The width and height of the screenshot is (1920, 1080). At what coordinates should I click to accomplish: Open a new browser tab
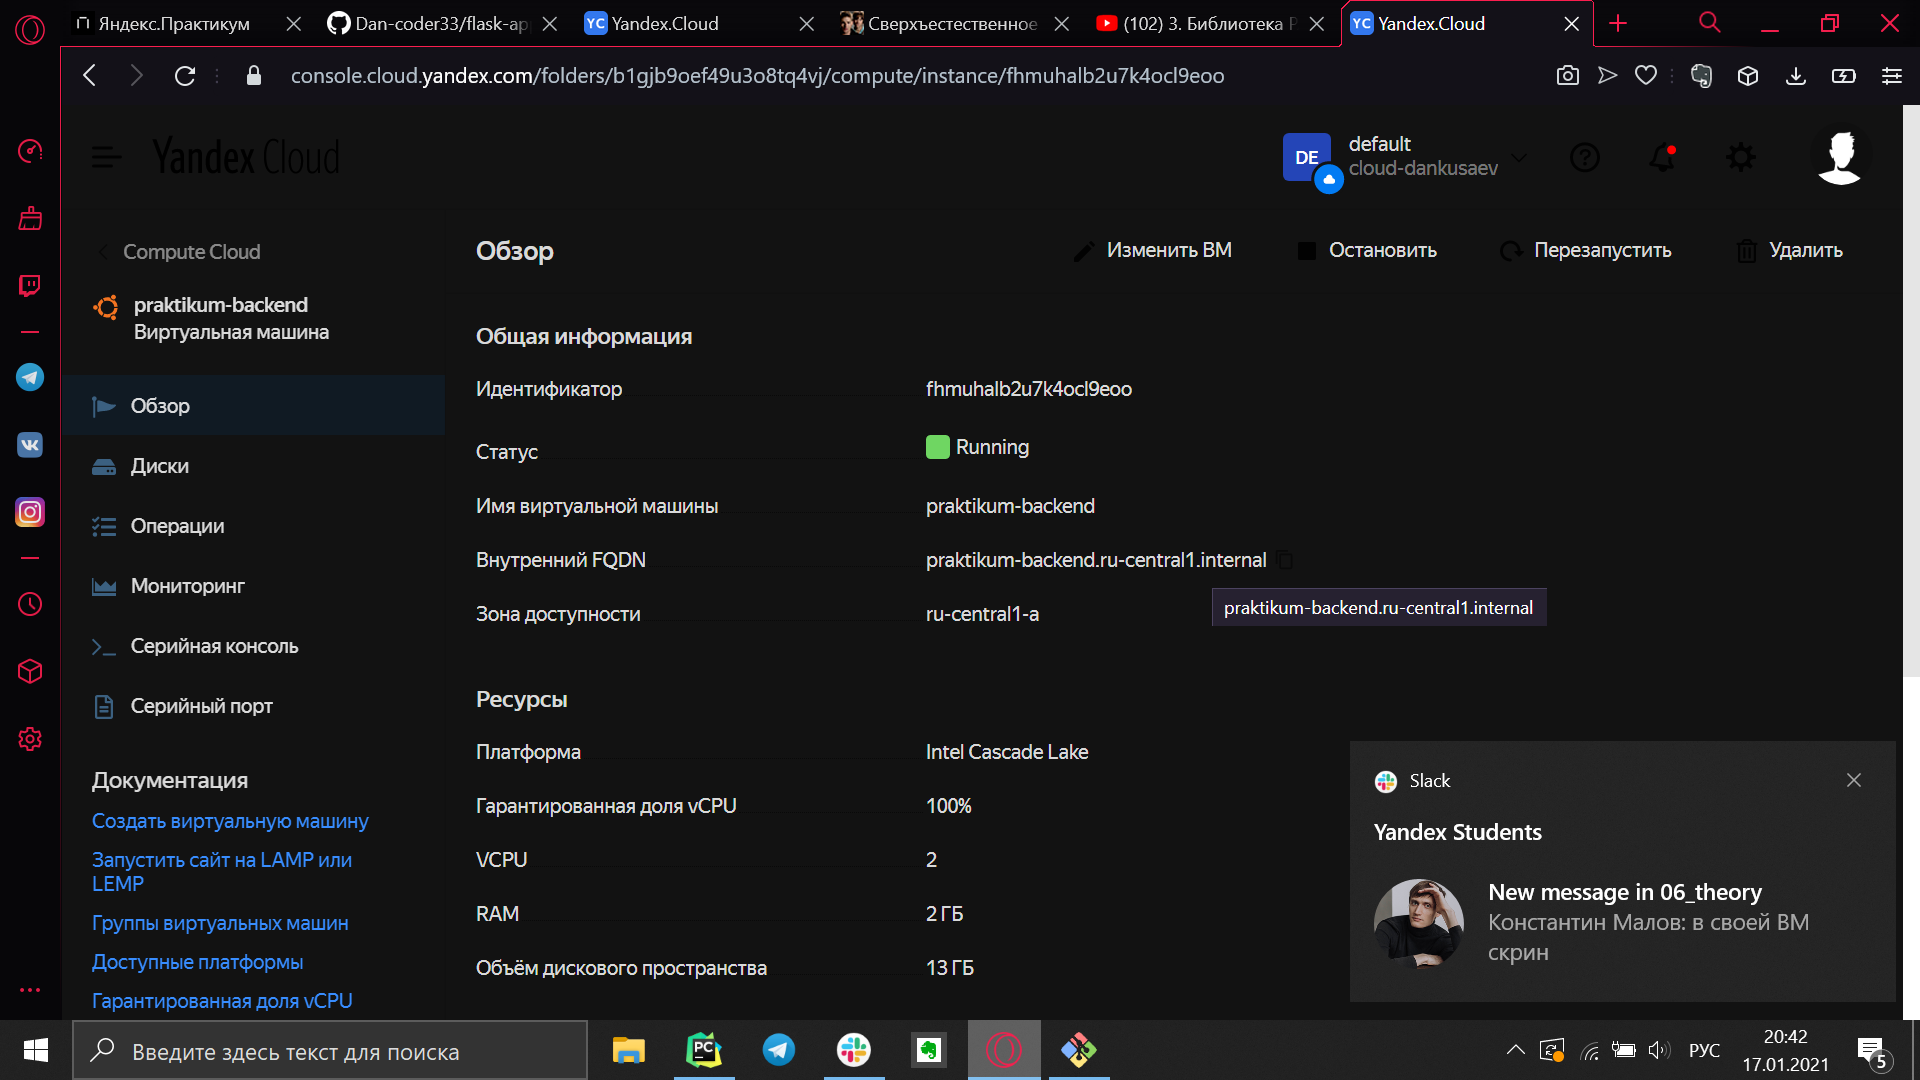coord(1618,23)
